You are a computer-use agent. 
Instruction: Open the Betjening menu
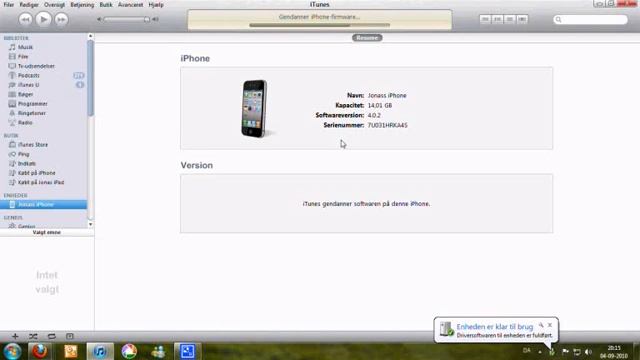coord(82,5)
